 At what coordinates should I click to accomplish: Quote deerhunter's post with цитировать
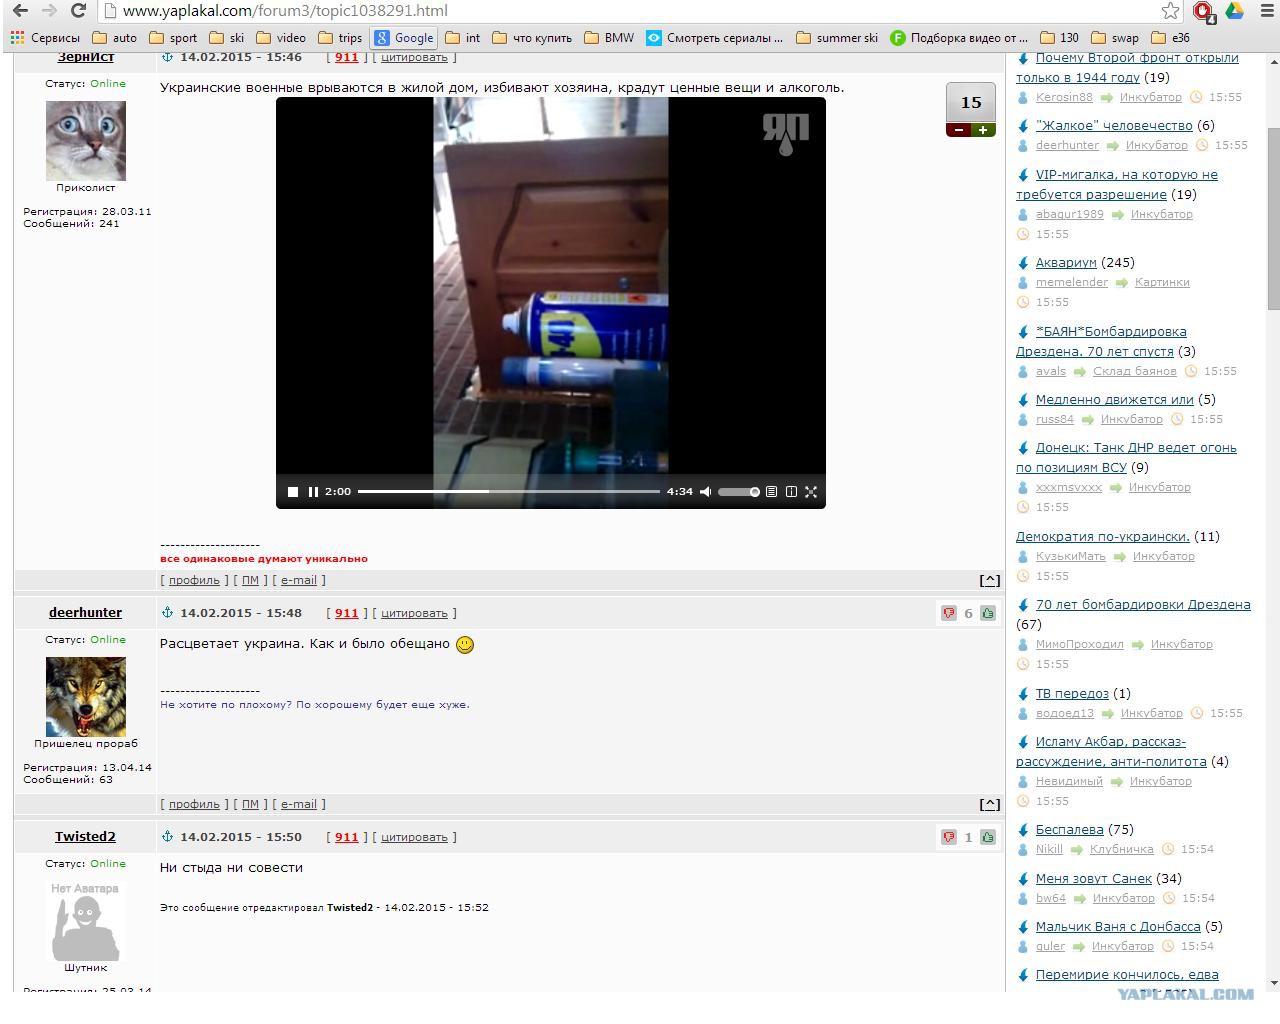point(414,613)
